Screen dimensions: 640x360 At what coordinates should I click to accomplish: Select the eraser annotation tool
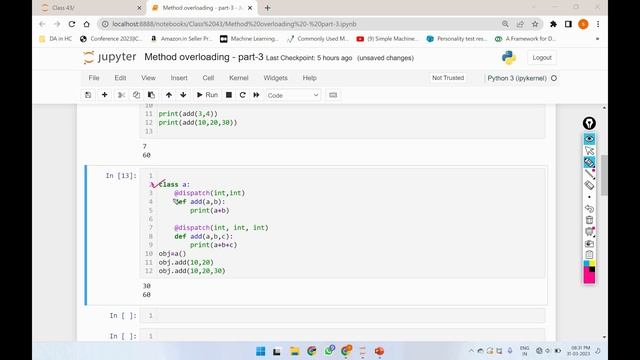click(589, 185)
